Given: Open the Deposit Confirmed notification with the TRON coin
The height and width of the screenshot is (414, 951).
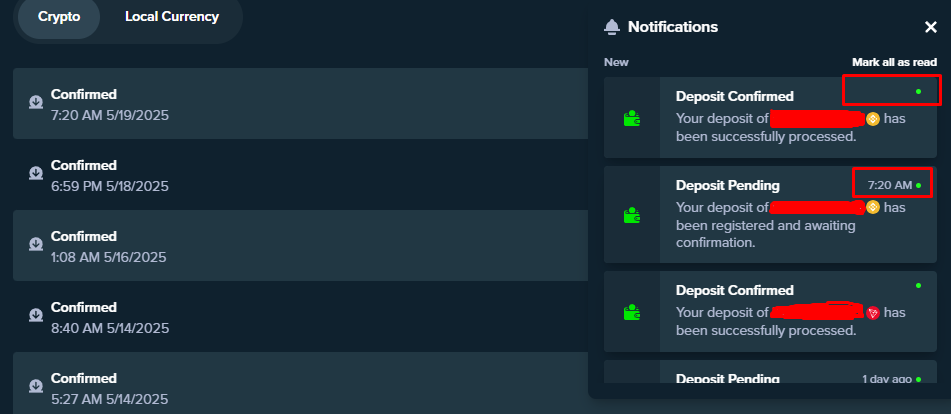Looking at the screenshot, I should pyautogui.click(x=770, y=312).
